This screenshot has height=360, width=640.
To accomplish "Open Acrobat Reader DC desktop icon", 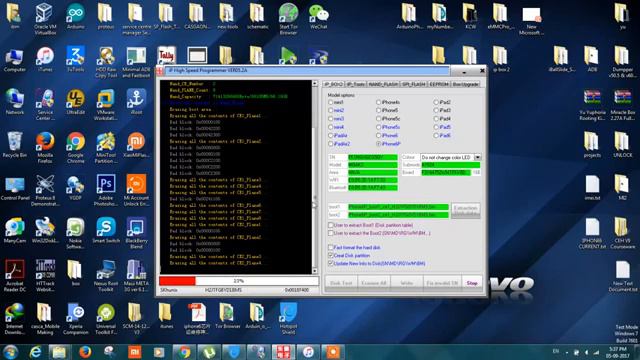I will pos(15,275).
